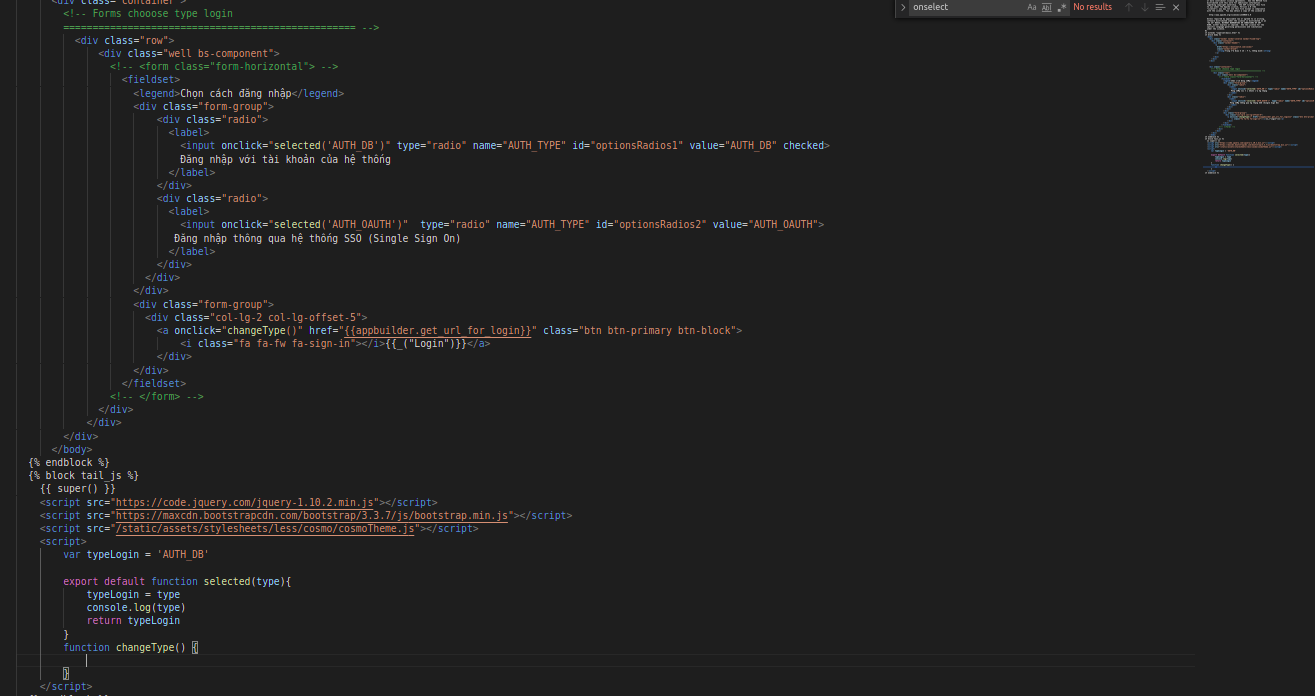Click '{% block tail_js %}' template tag
This screenshot has height=696, width=1315.
coord(83,475)
